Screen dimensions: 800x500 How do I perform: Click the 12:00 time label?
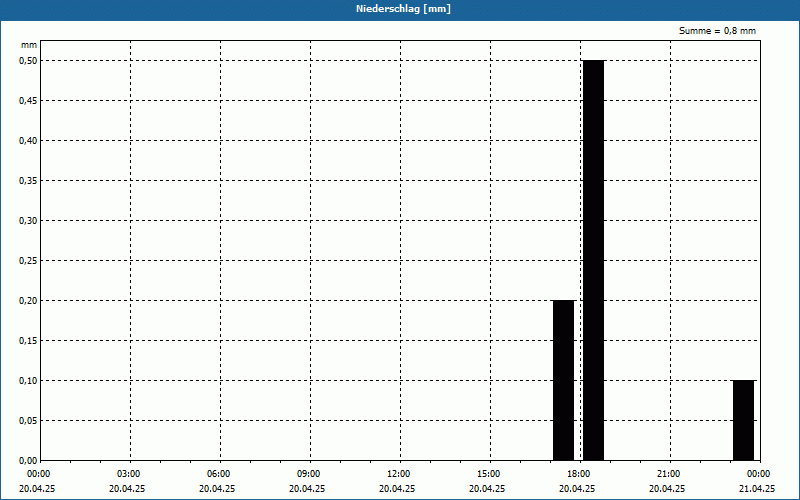click(398, 474)
